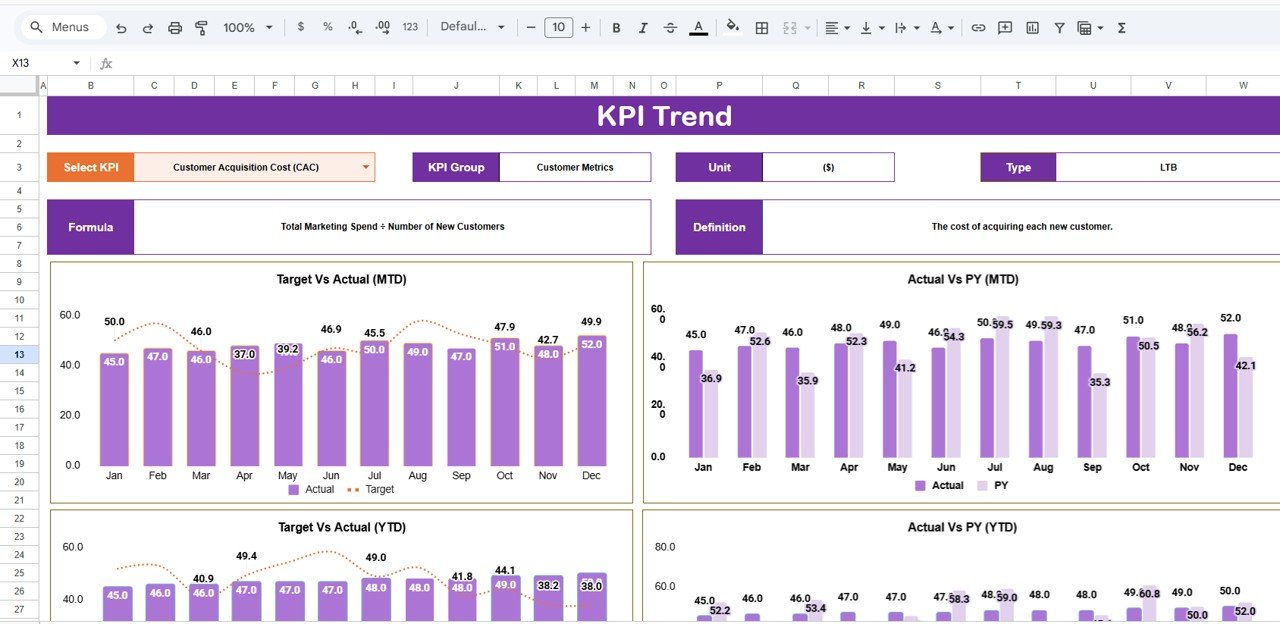Viewport: 1280px width, 624px height.
Task: Click Target legend in MTD chart
Action: click(x=370, y=490)
